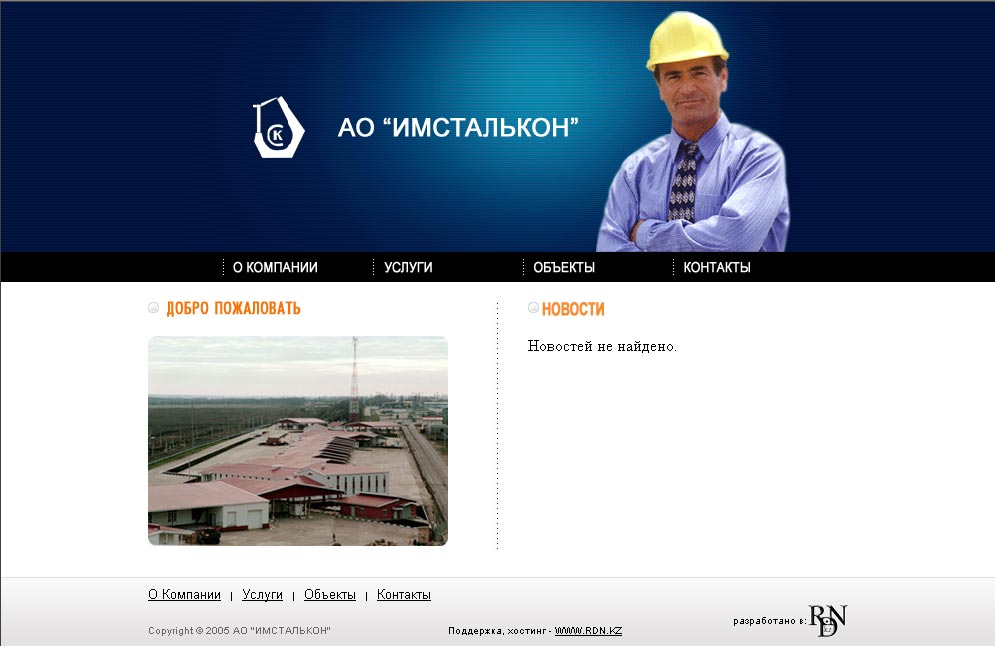Image resolution: width=995 pixels, height=646 pixels.
Task: Open О КОМПАНИИ from the navigation bar
Action: (275, 267)
